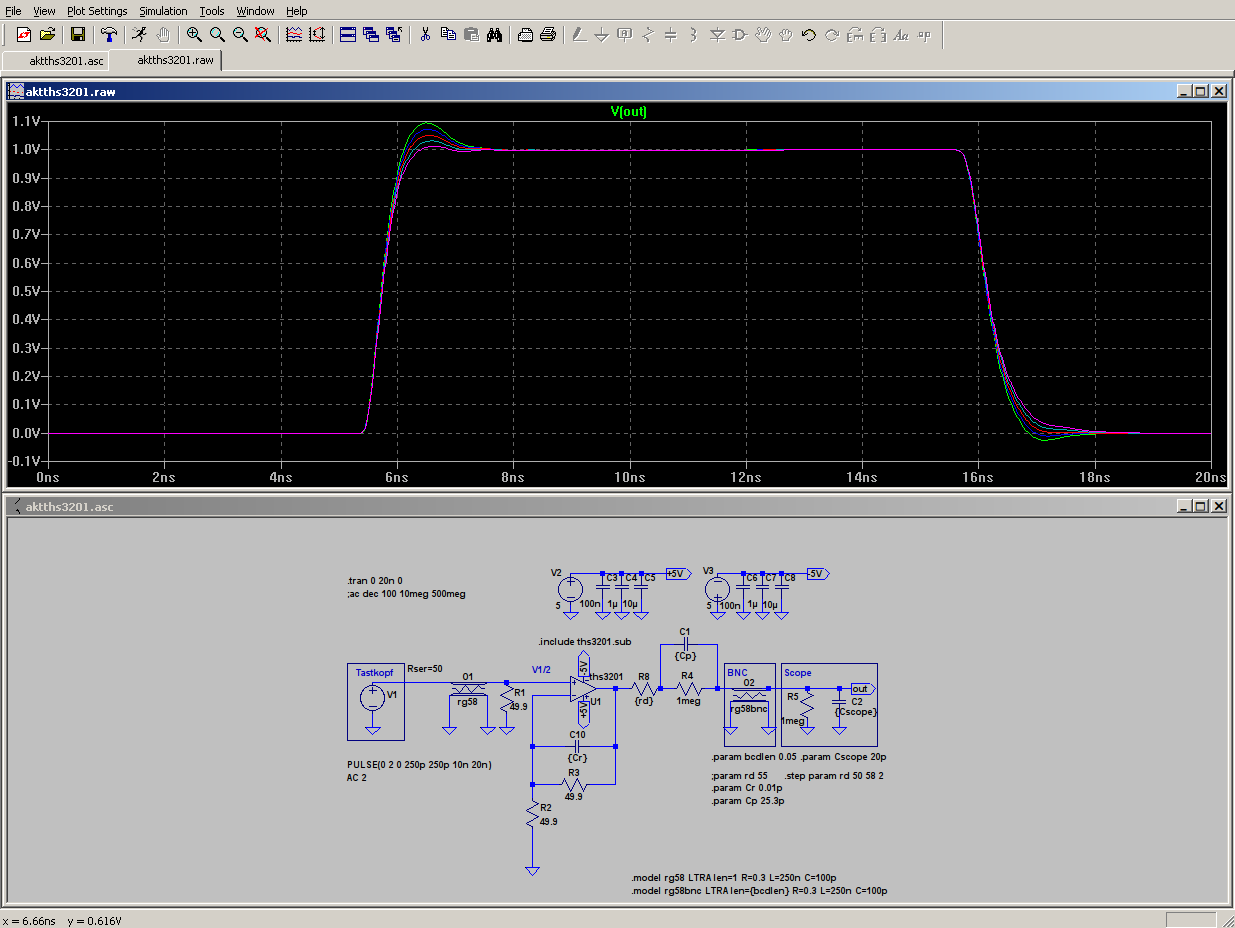Run the simulation with the running-man icon
The image size is (1235, 928).
pyautogui.click(x=140, y=34)
